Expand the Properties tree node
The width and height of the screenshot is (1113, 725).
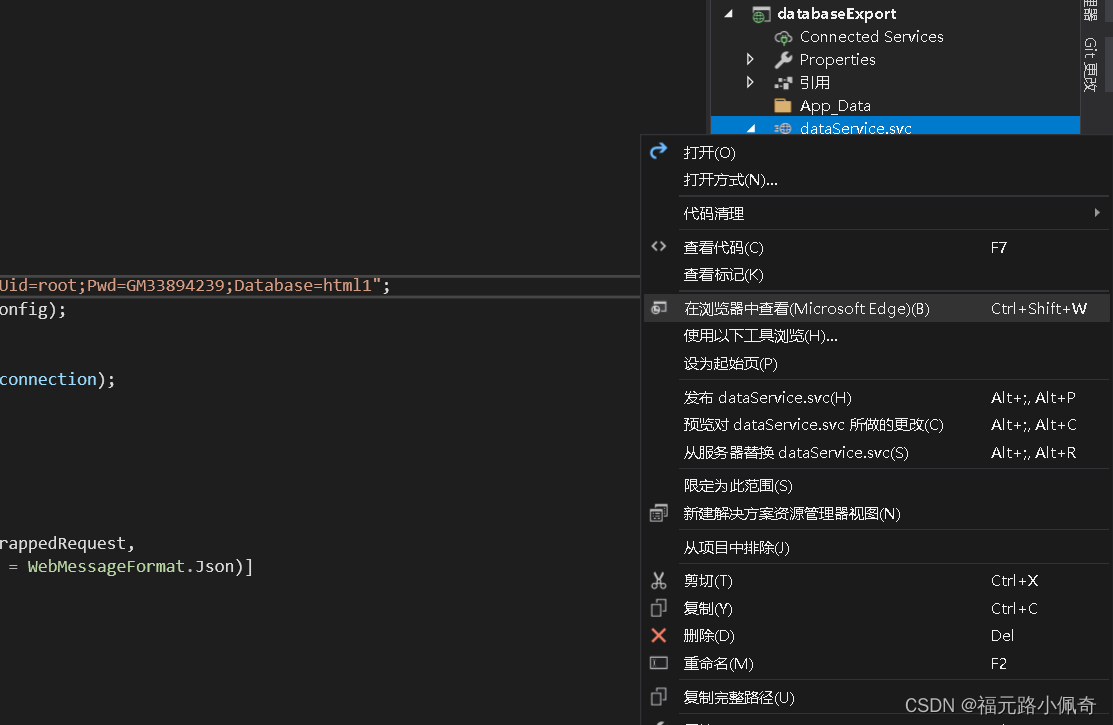[x=750, y=60]
